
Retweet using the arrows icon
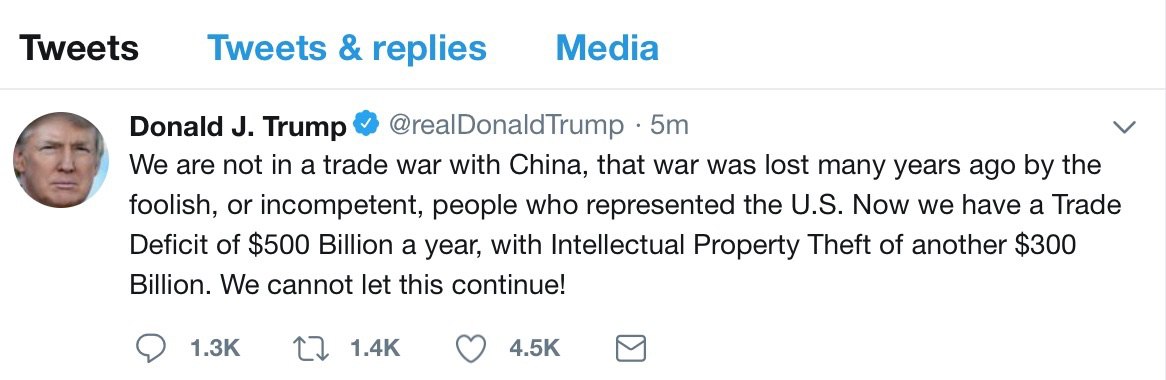(312, 347)
